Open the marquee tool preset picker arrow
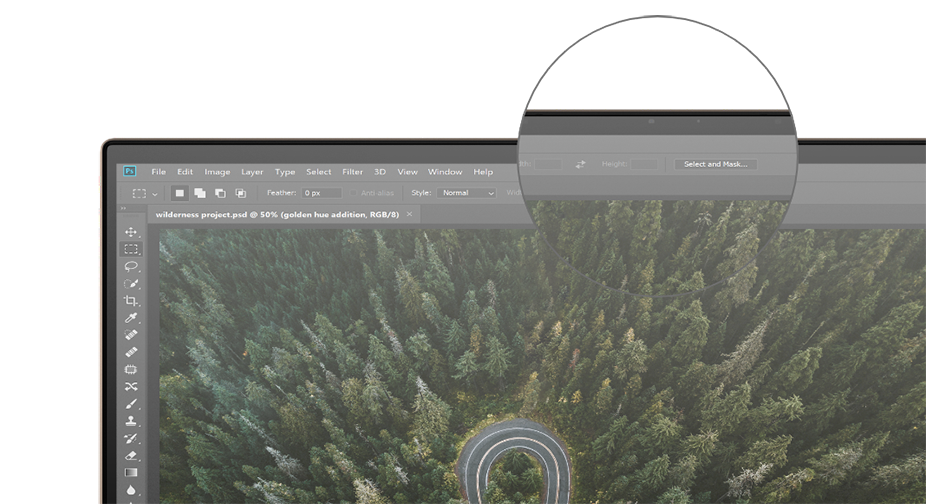This screenshot has width=926, height=504. point(155,193)
